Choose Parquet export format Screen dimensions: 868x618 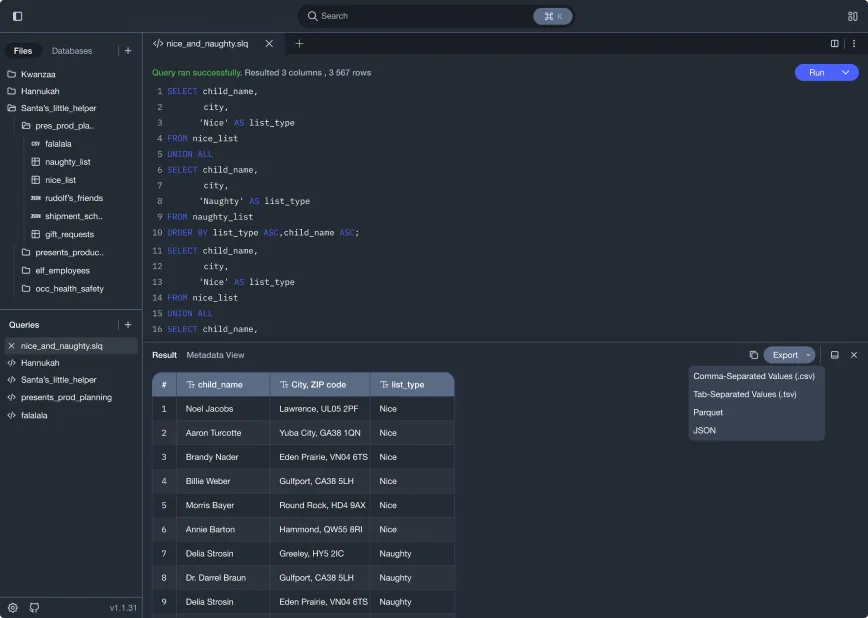pyautogui.click(x=708, y=413)
